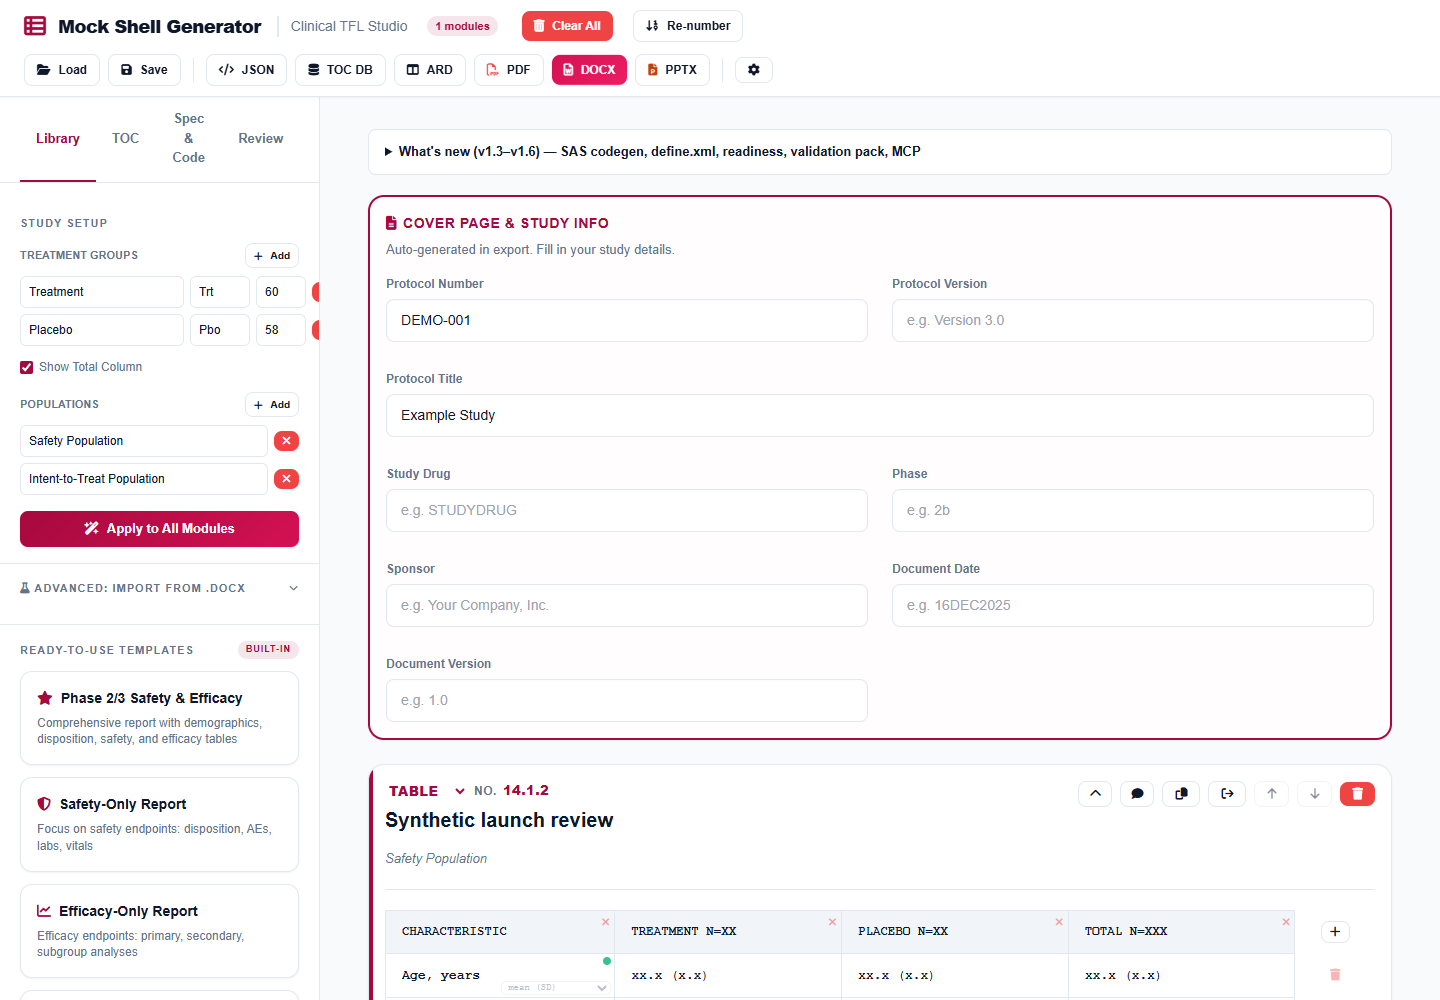Switch to the TOC tab
The image size is (1440, 1000).
click(126, 139)
